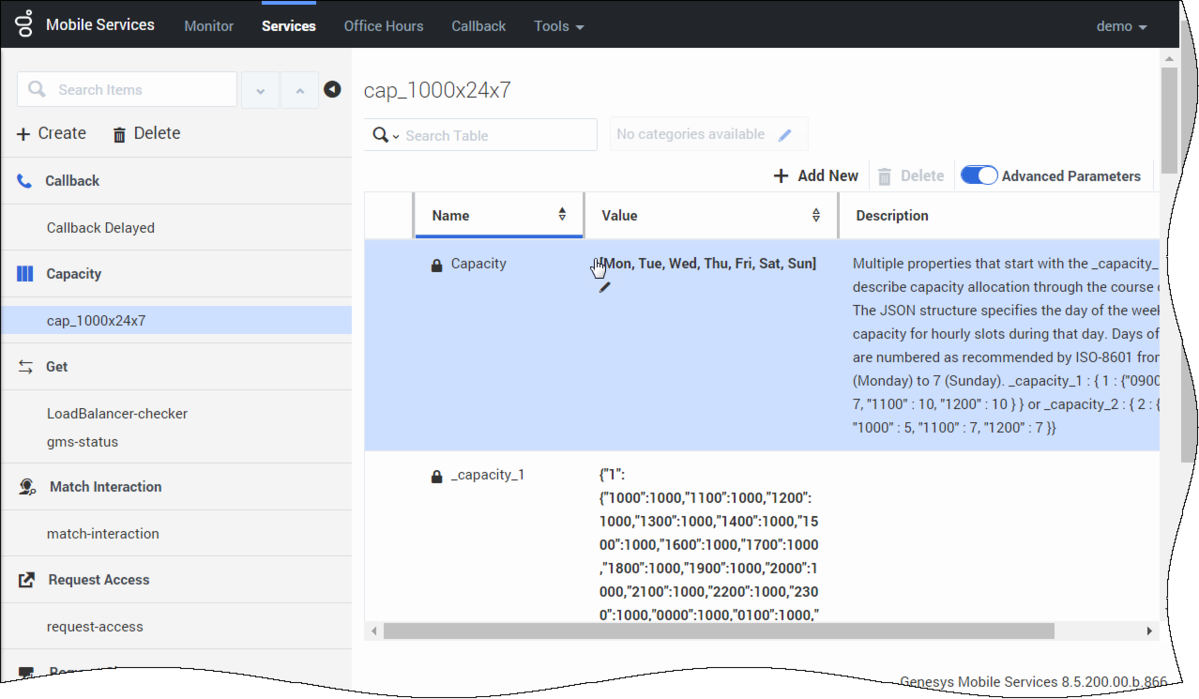Collapse the sidebar with the arrow icon
The height and width of the screenshot is (699, 1199).
click(332, 89)
